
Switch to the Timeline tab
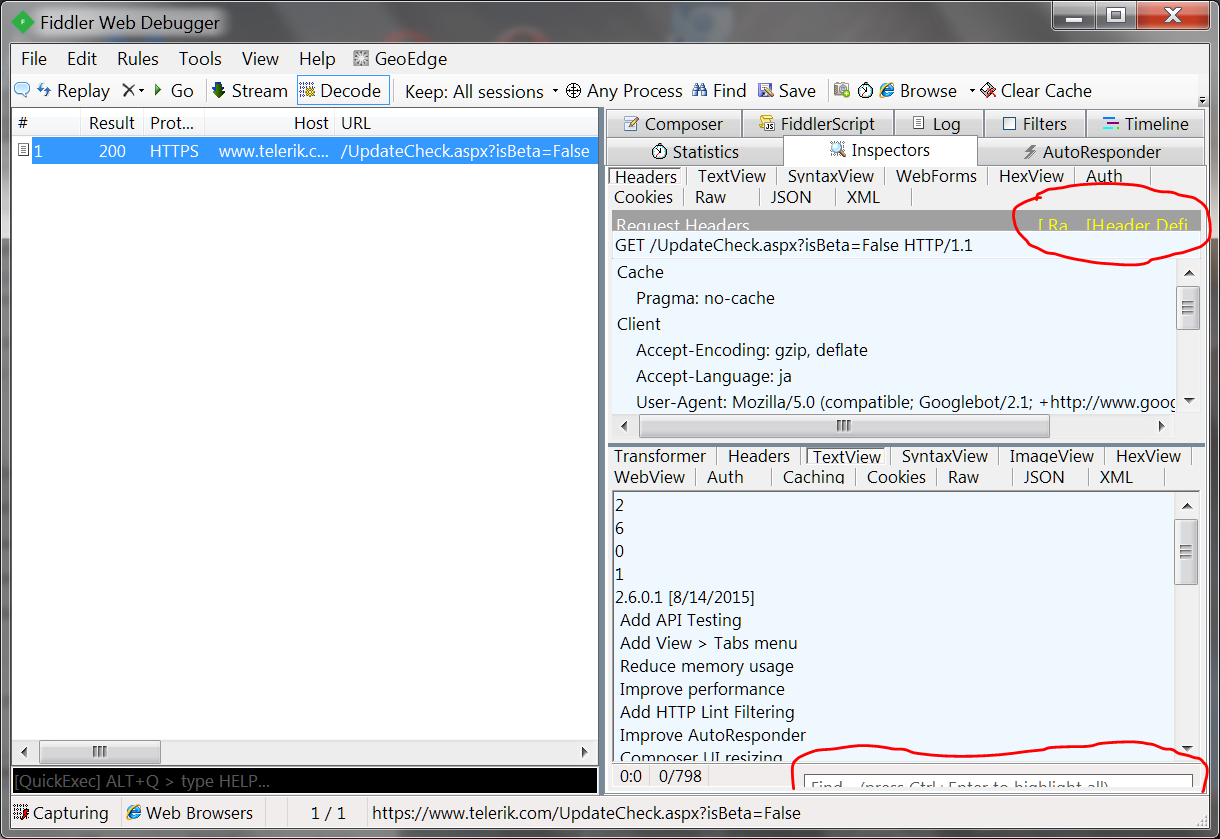[x=1145, y=124]
